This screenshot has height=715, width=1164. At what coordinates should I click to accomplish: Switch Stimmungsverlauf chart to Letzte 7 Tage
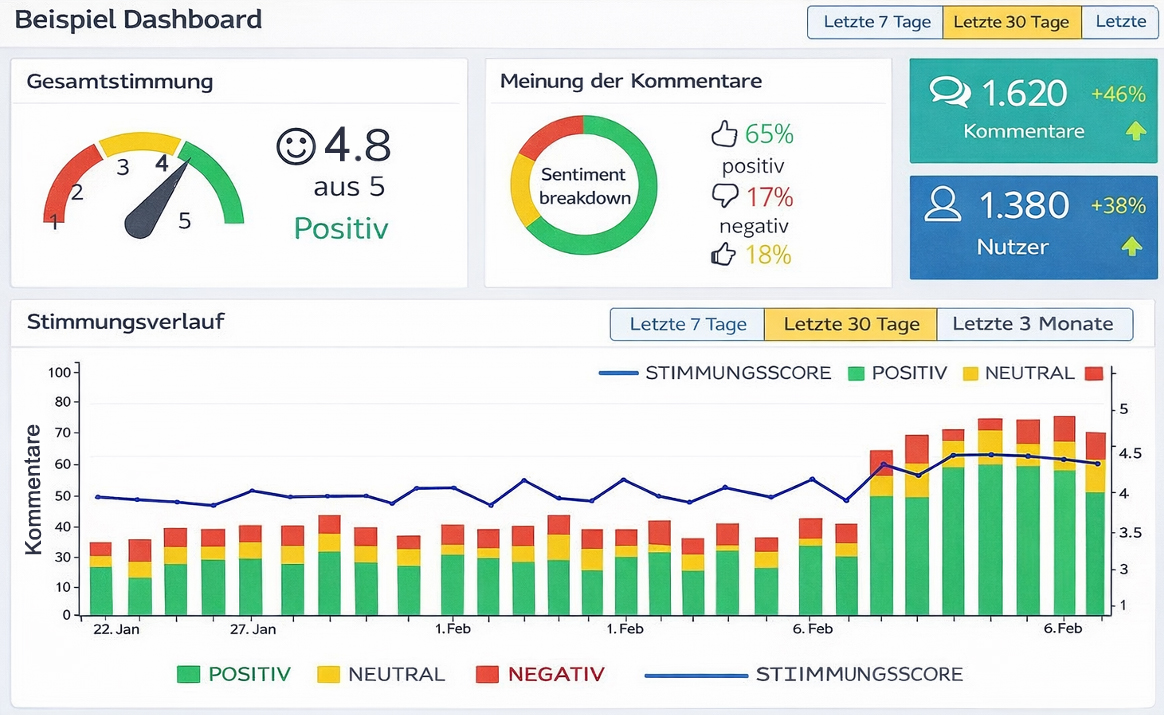tap(687, 324)
